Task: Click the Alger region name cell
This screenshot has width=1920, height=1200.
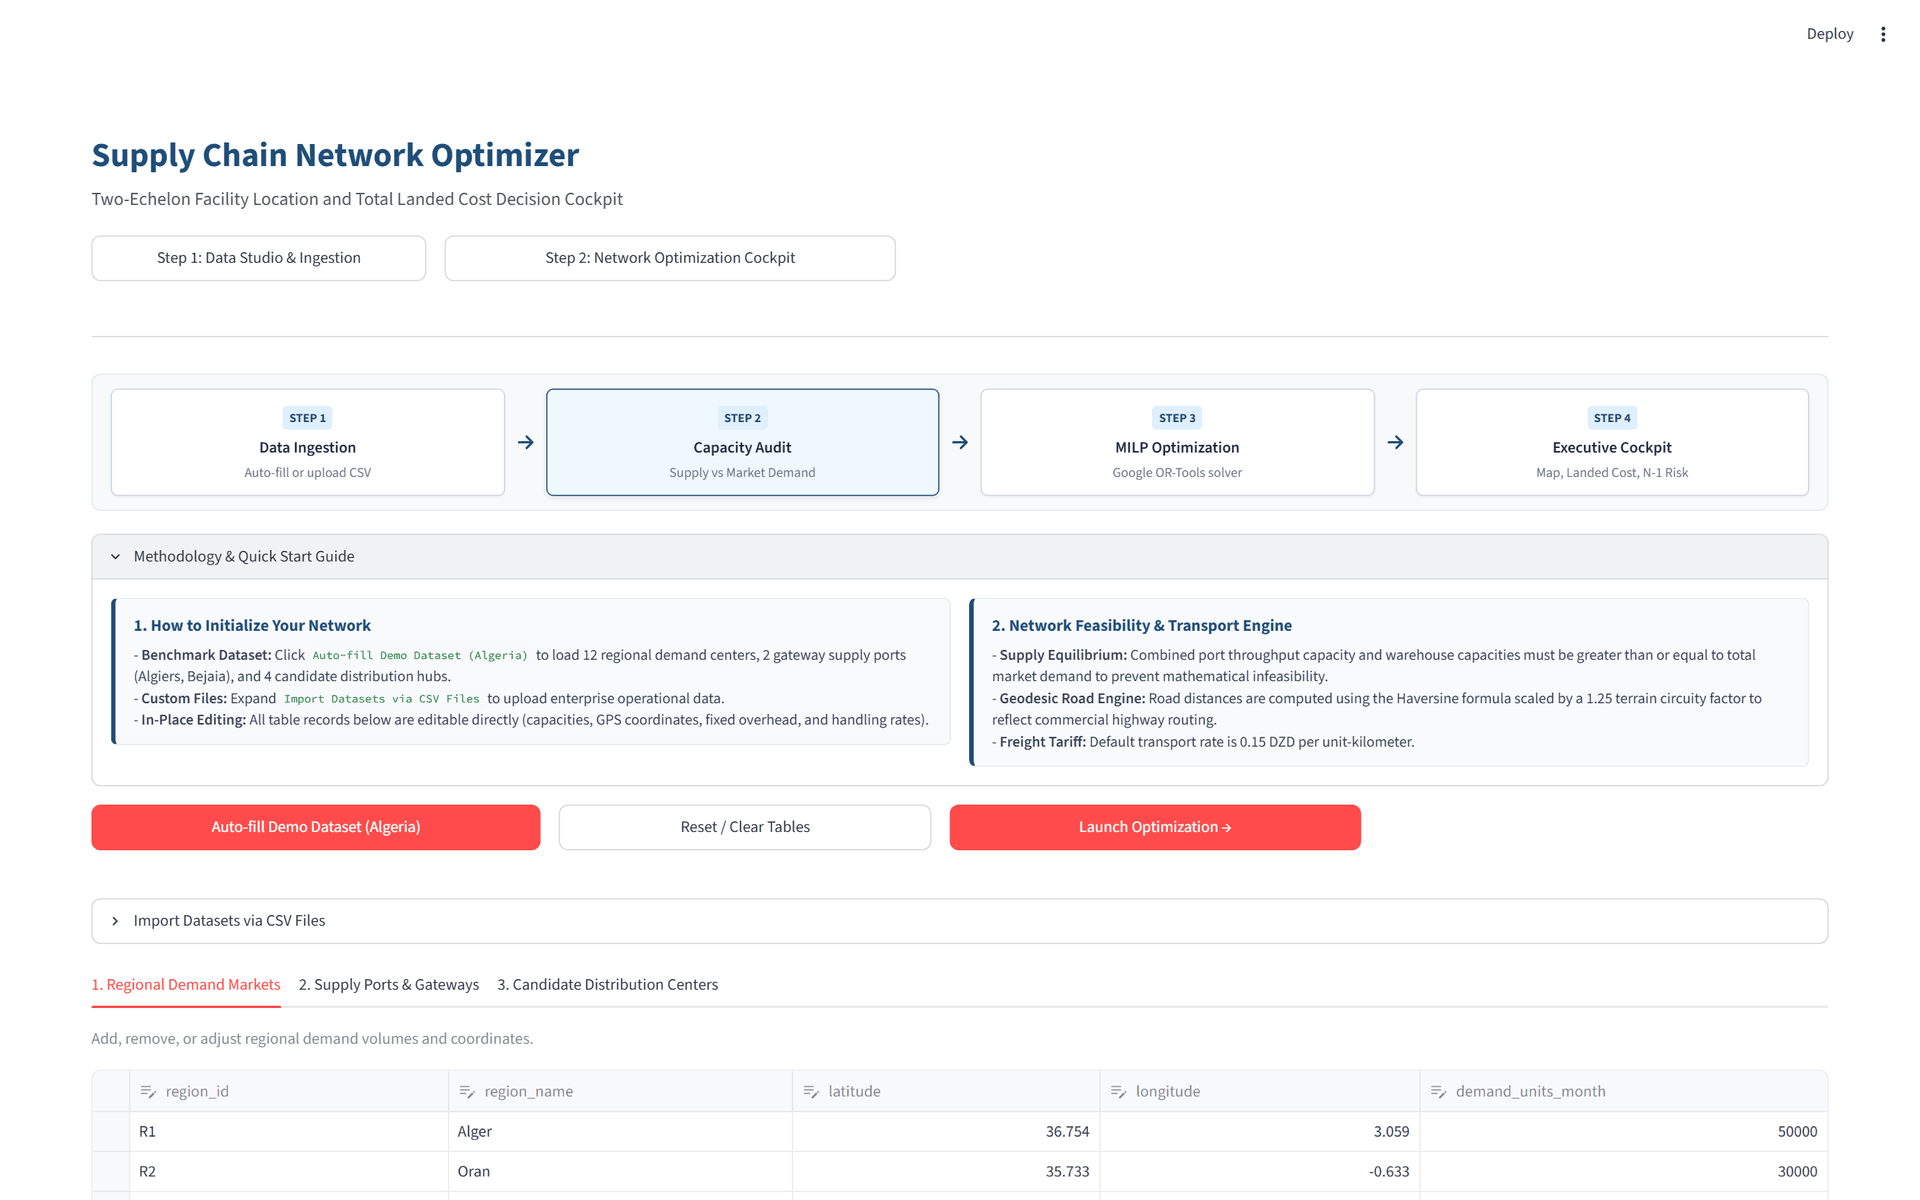Action: point(620,1132)
